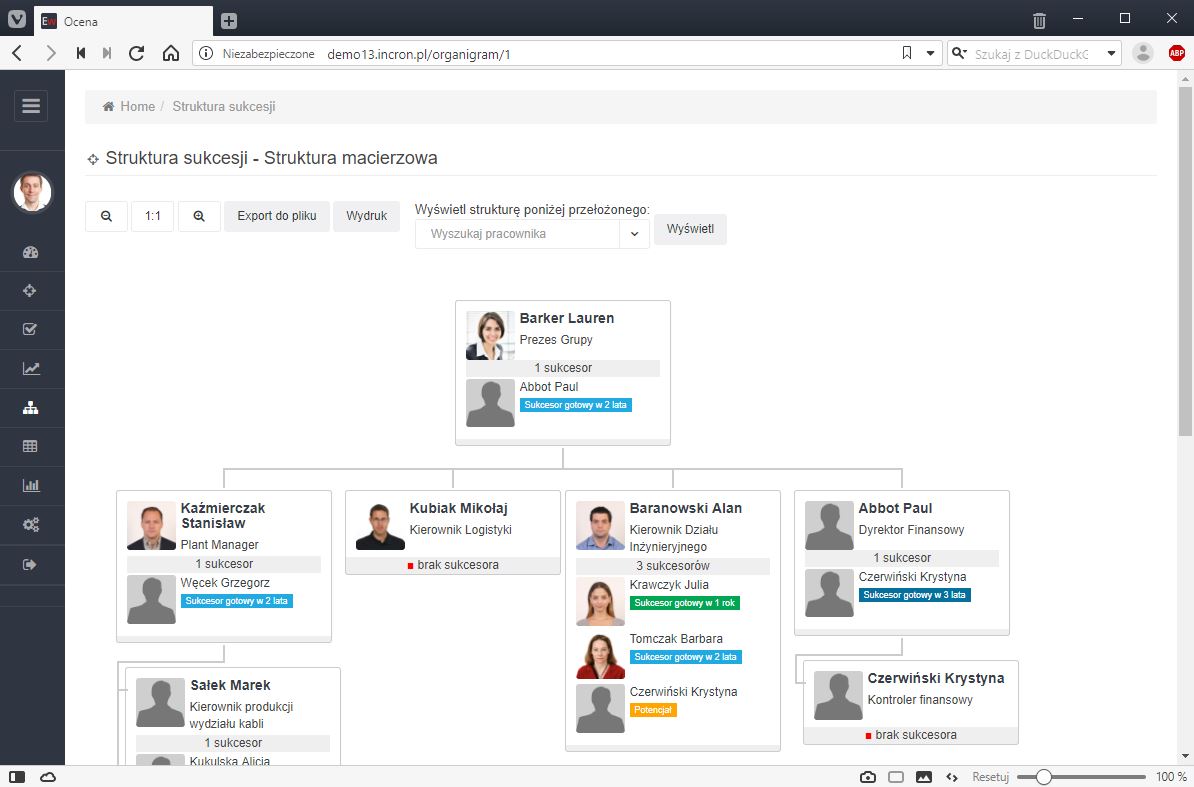The width and height of the screenshot is (1194, 787).
Task: Open the cogs settings icon in sidebar
Action: [30, 525]
